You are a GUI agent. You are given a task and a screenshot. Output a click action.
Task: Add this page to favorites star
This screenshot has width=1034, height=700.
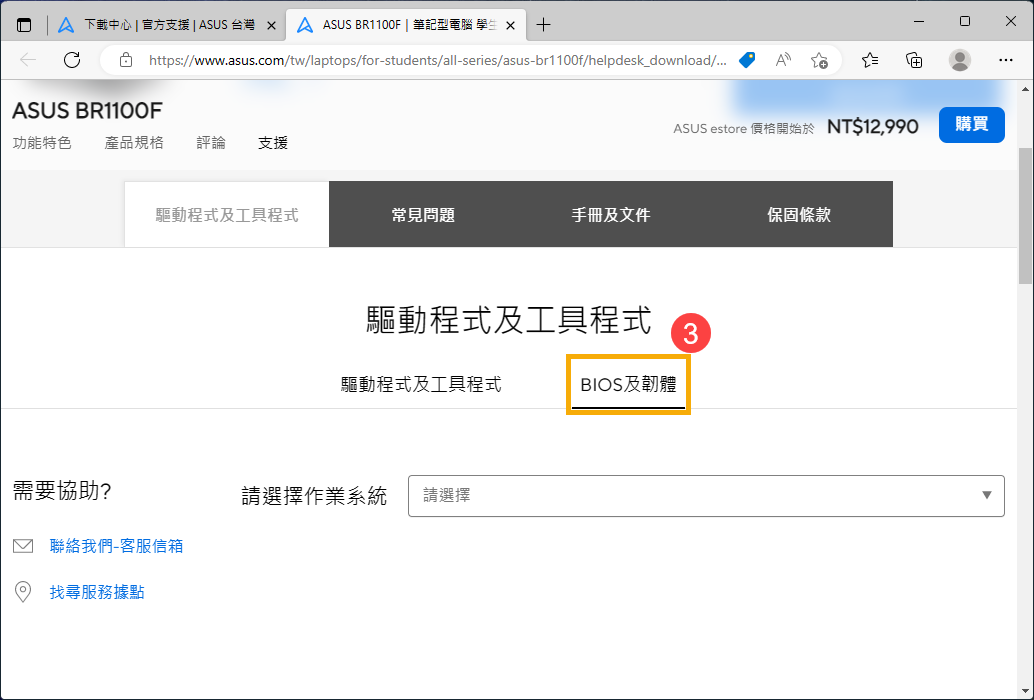tap(819, 60)
